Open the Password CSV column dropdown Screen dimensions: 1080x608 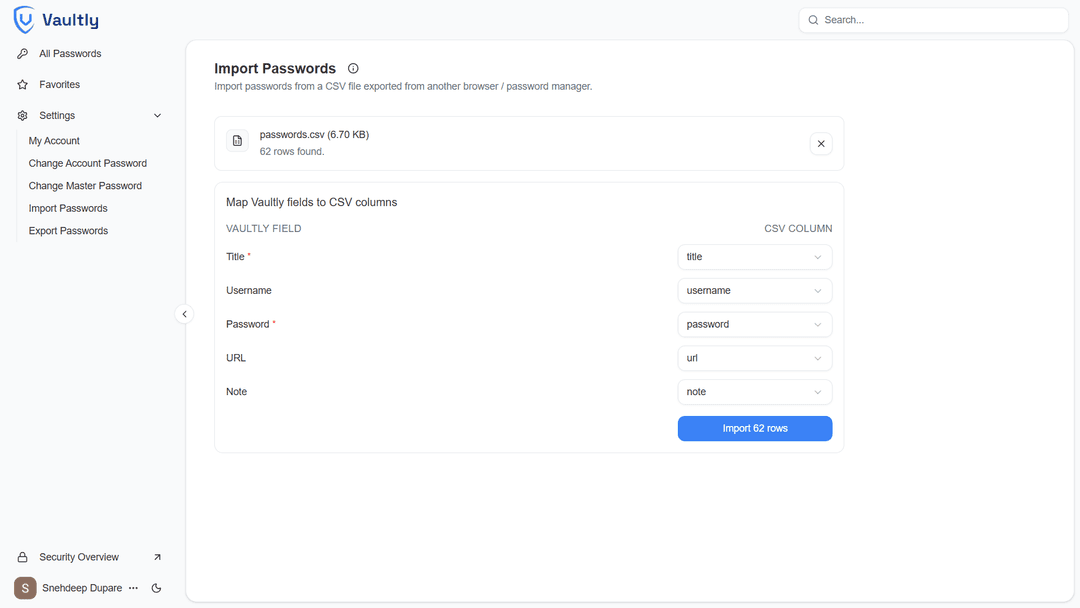[x=754, y=325]
